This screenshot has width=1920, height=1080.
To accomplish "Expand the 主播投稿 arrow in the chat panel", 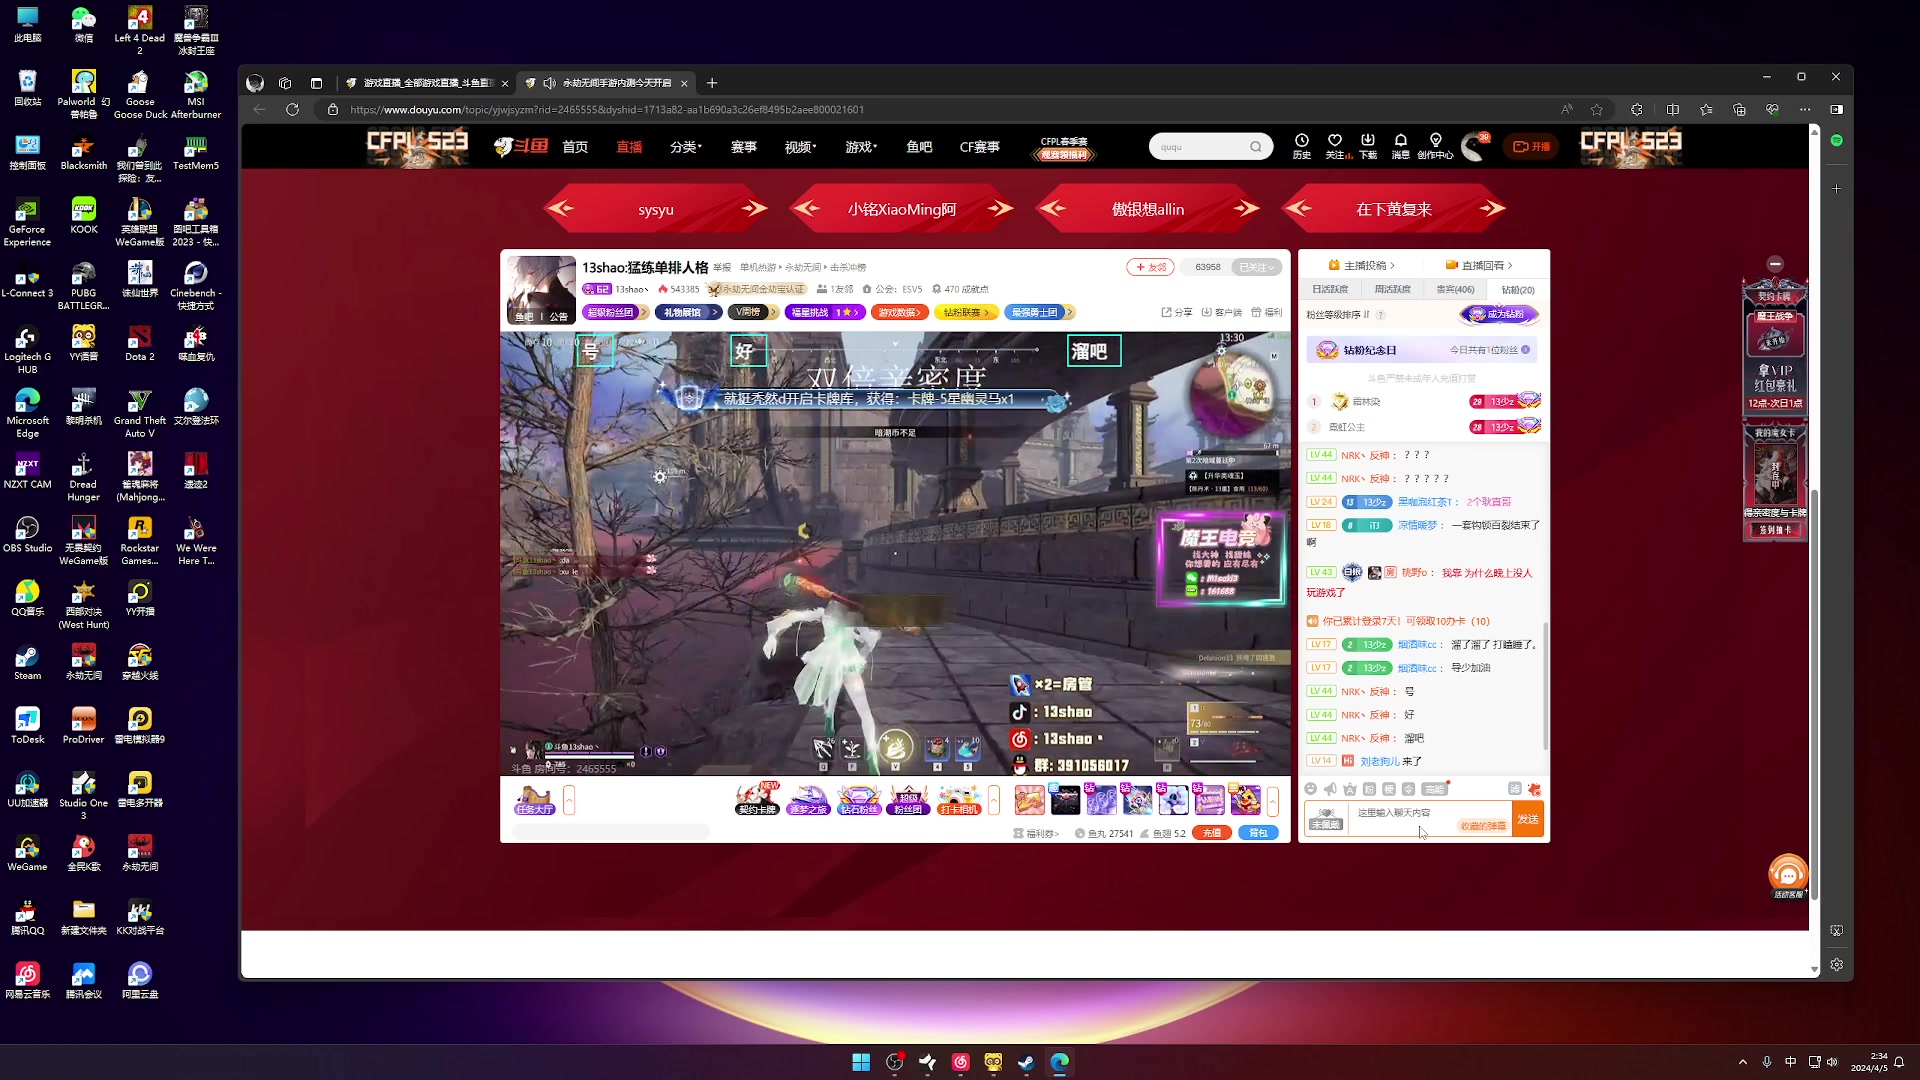I will [x=1392, y=265].
